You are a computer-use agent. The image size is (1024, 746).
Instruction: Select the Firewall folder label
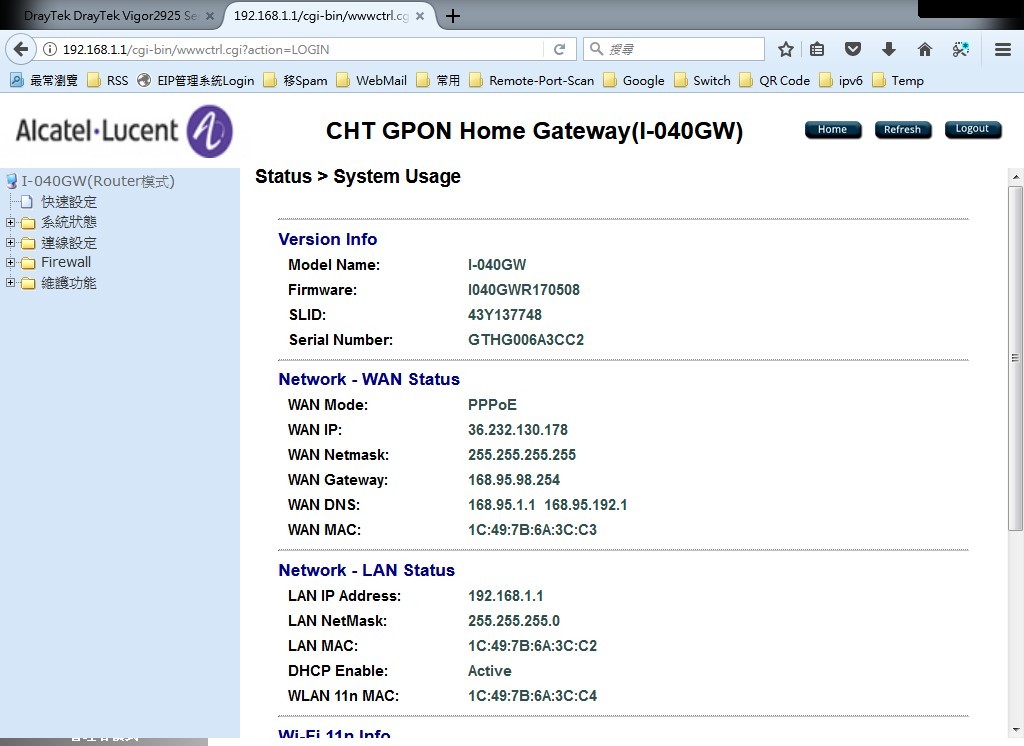[x=66, y=262]
